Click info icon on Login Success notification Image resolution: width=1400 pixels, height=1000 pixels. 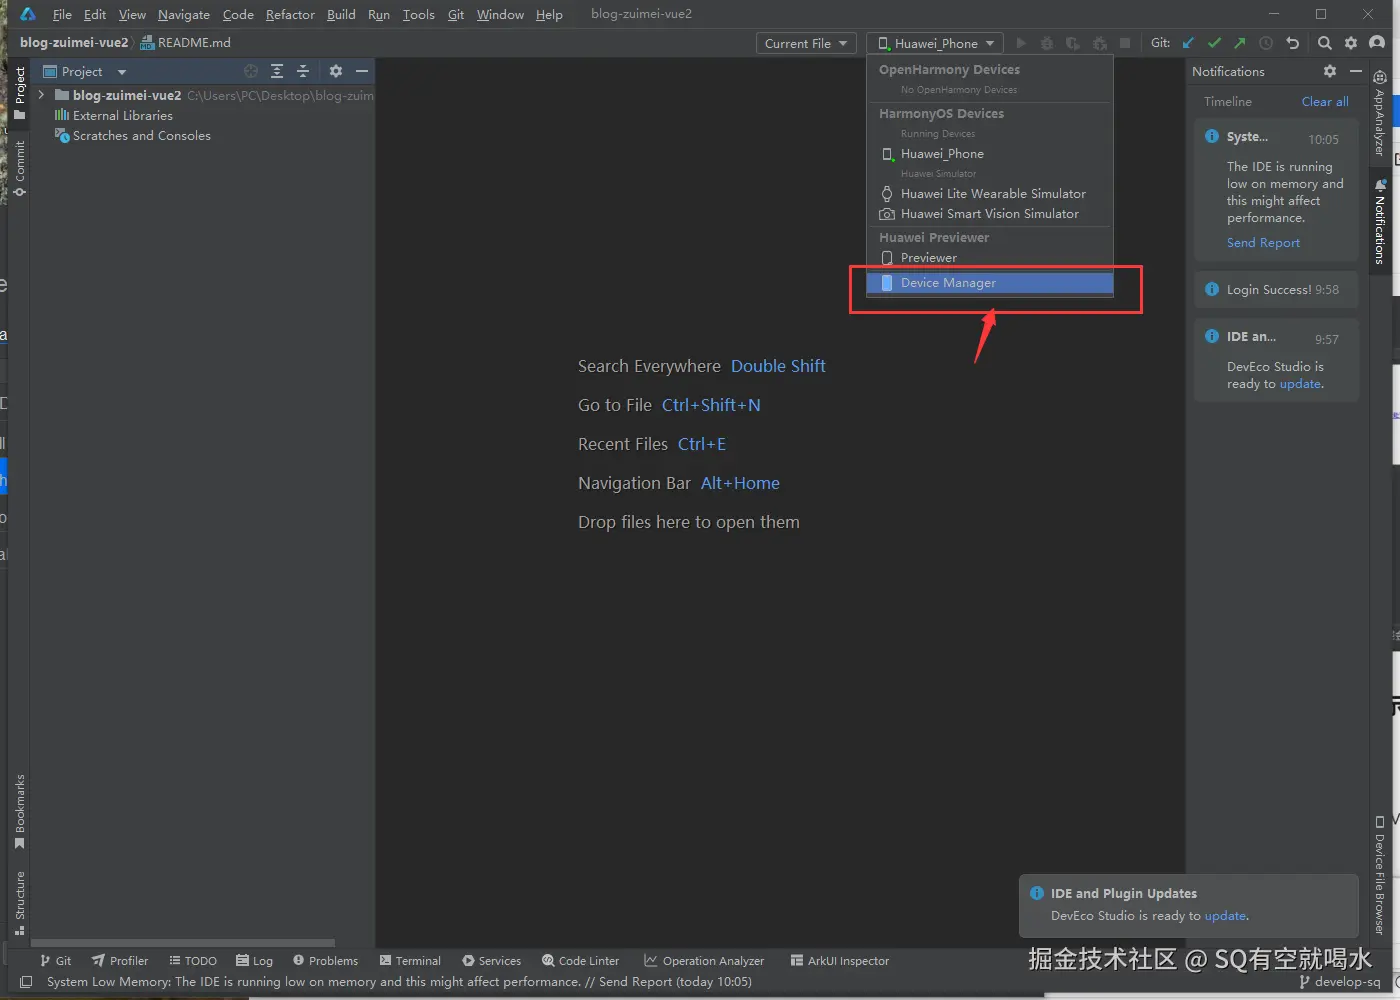coord(1212,289)
